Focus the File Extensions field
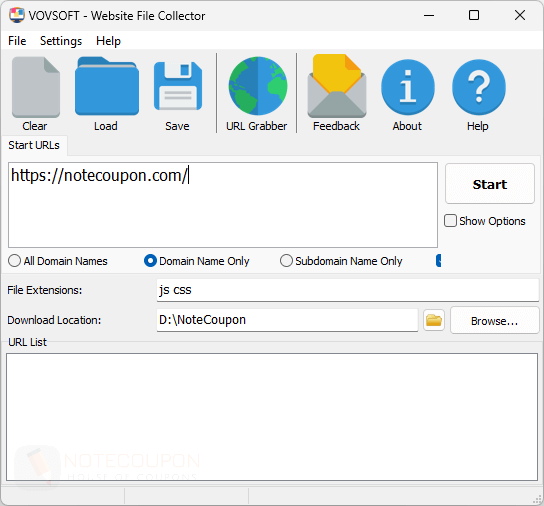 pyautogui.click(x=348, y=290)
